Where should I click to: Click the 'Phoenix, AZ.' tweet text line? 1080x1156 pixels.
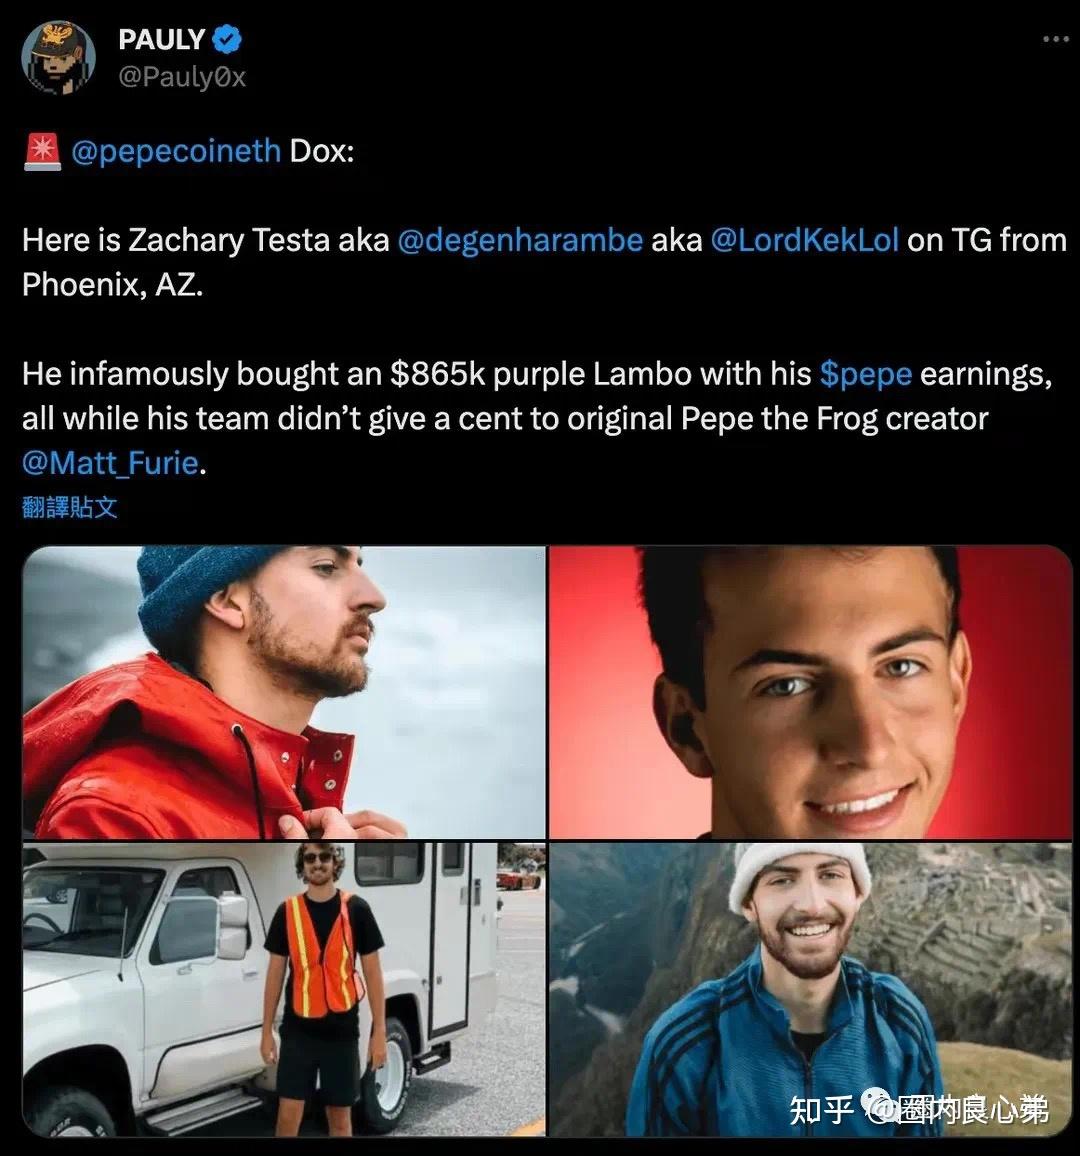(112, 285)
